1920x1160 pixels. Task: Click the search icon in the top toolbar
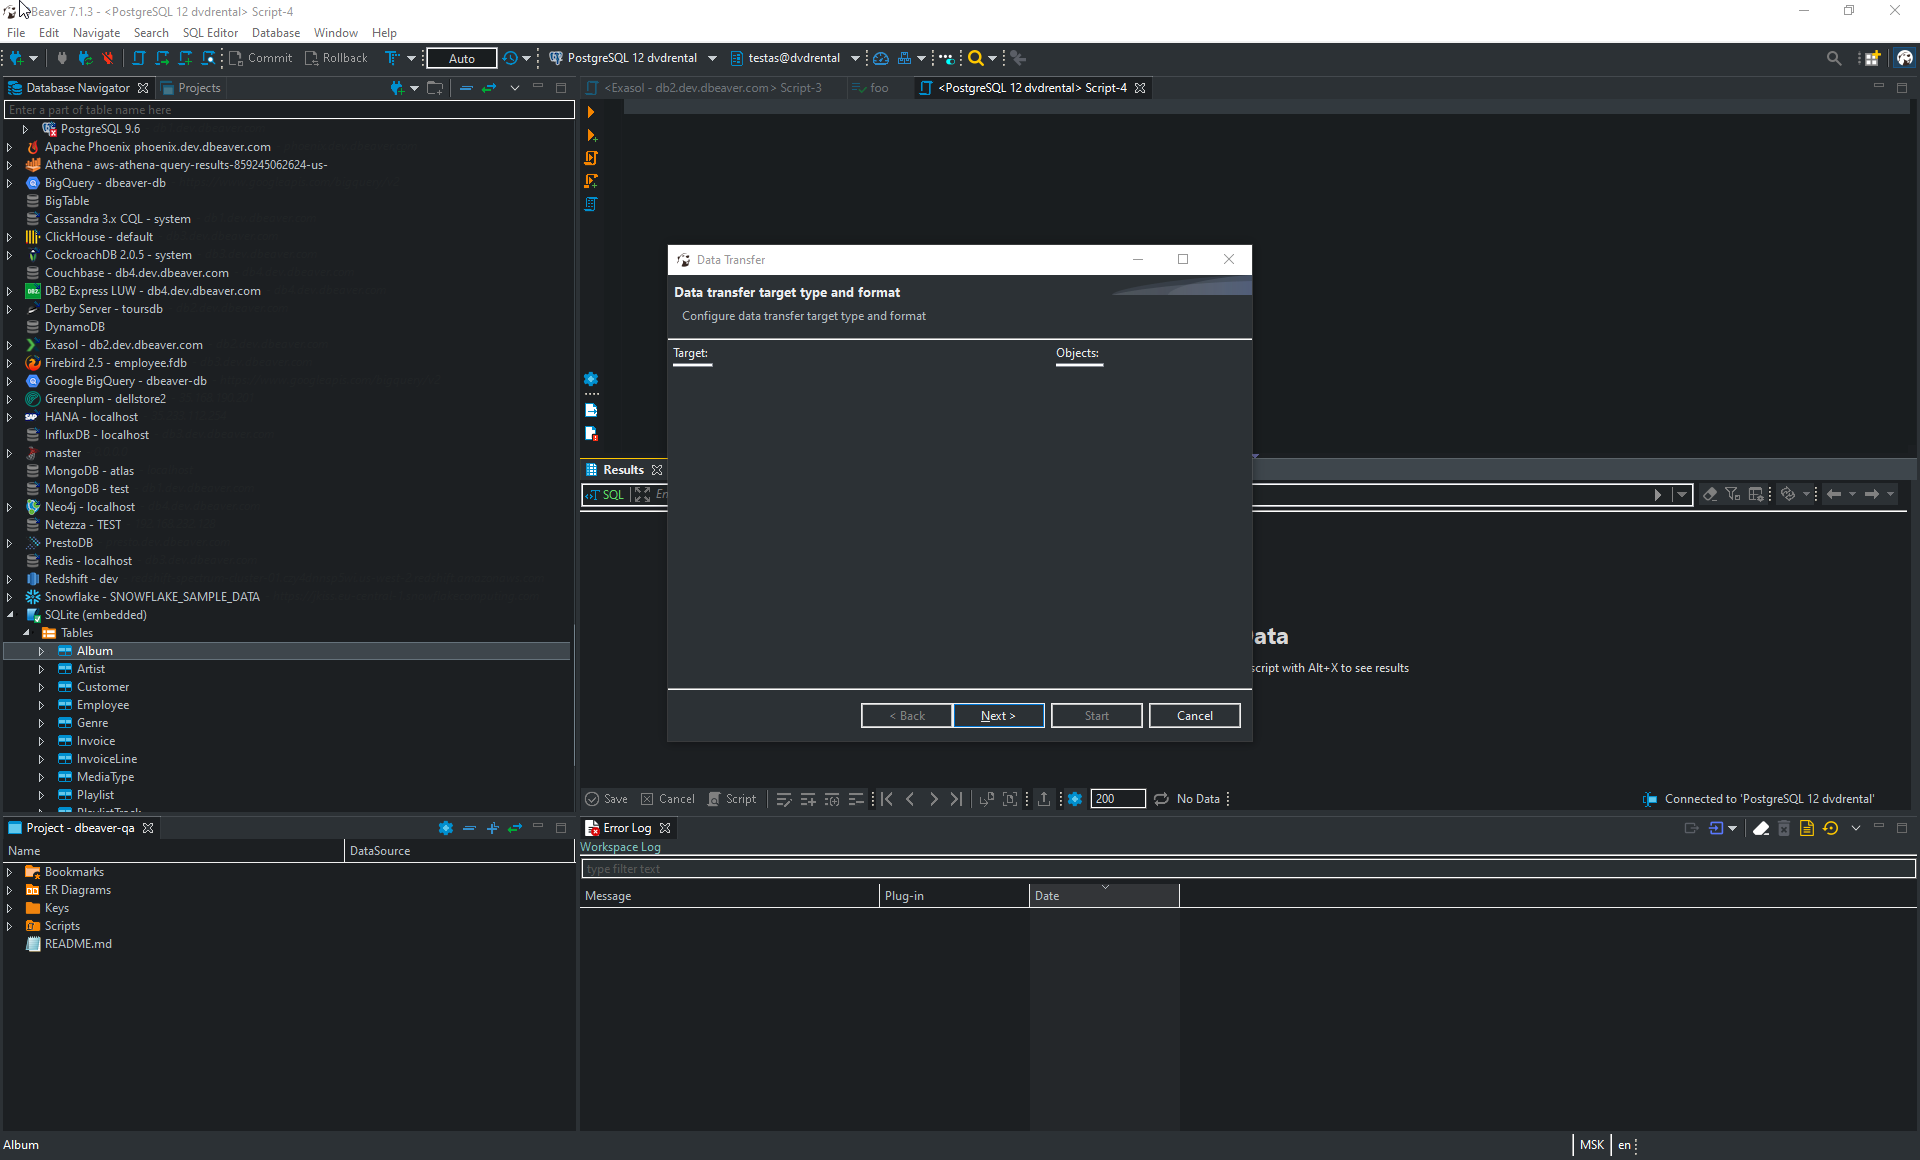pyautogui.click(x=1834, y=58)
